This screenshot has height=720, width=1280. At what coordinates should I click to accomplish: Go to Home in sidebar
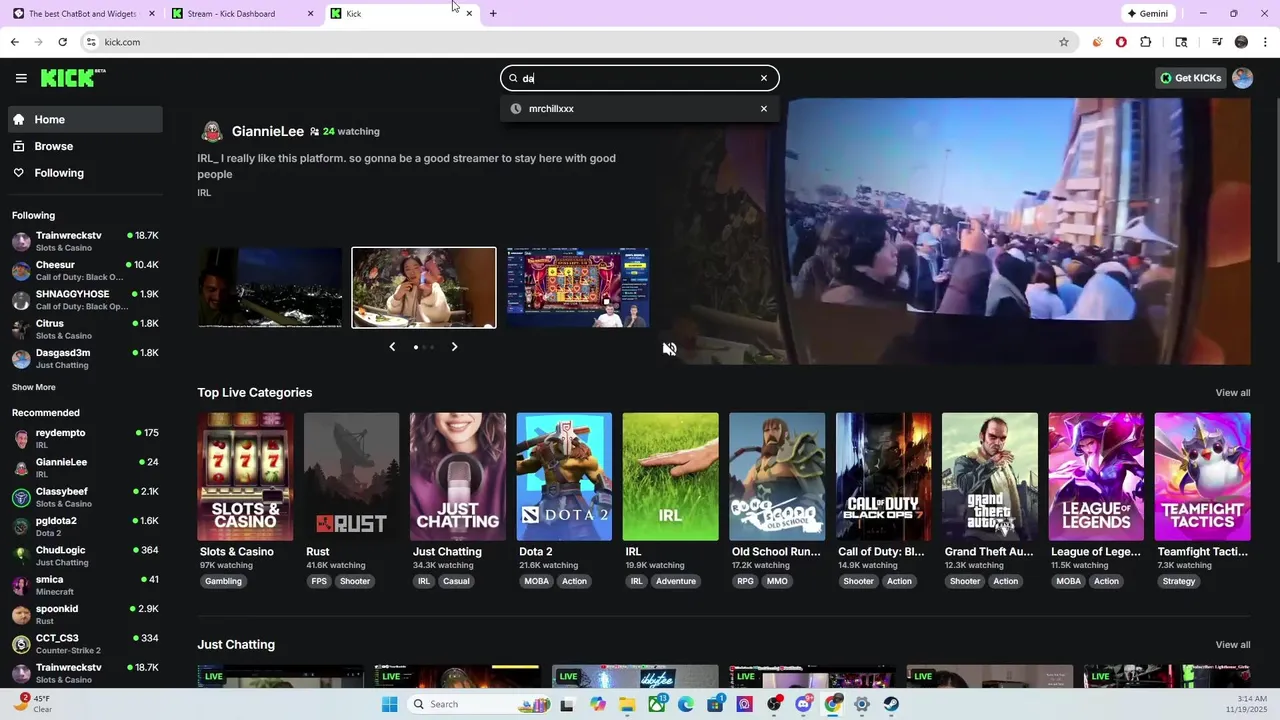85,119
